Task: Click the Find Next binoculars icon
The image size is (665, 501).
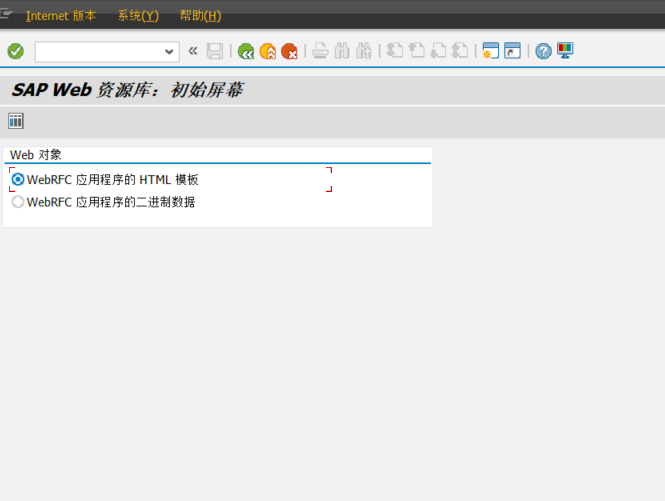Action: [x=364, y=51]
